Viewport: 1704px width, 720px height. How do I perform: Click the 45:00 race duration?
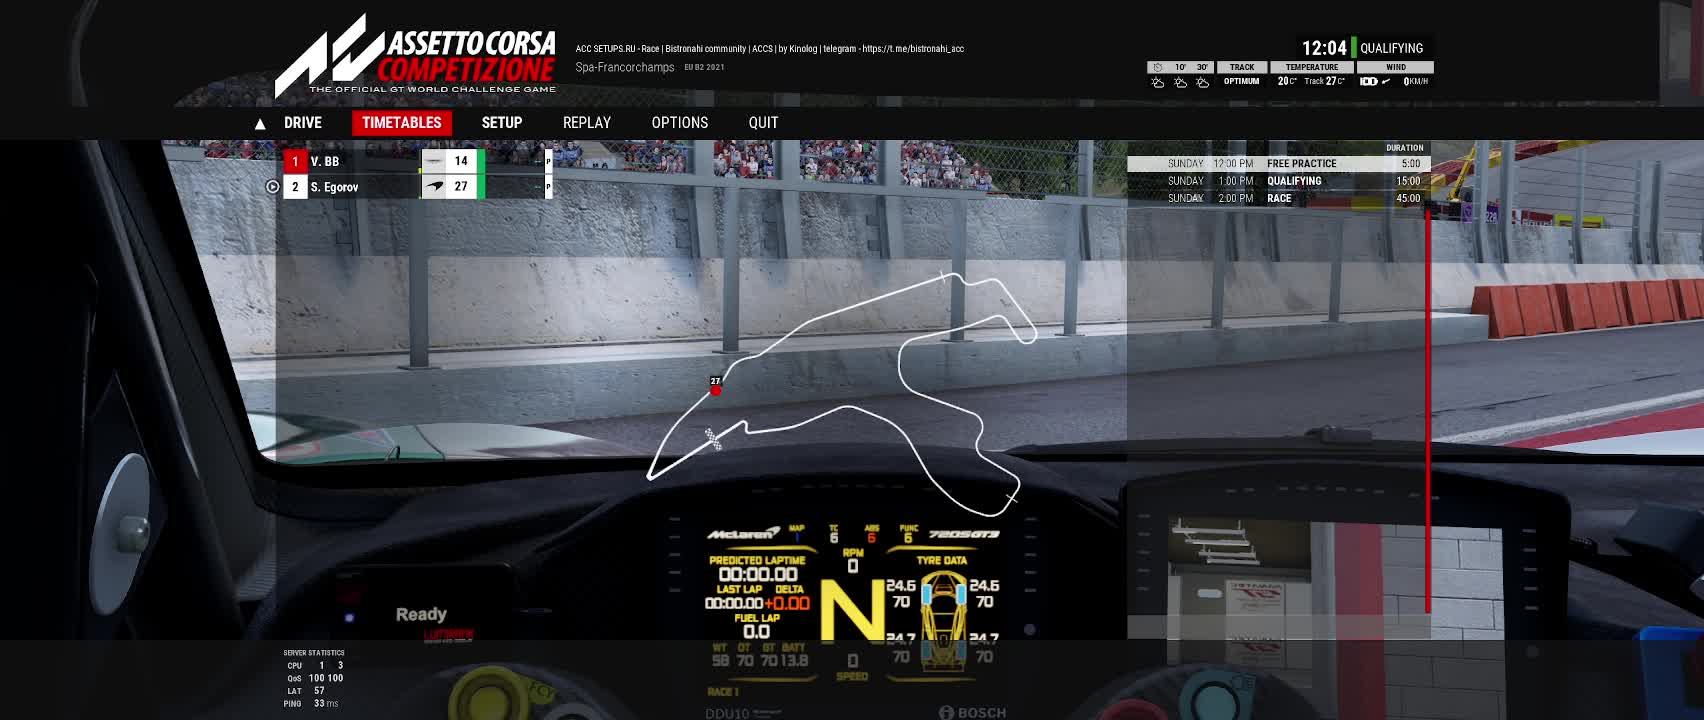(1408, 198)
